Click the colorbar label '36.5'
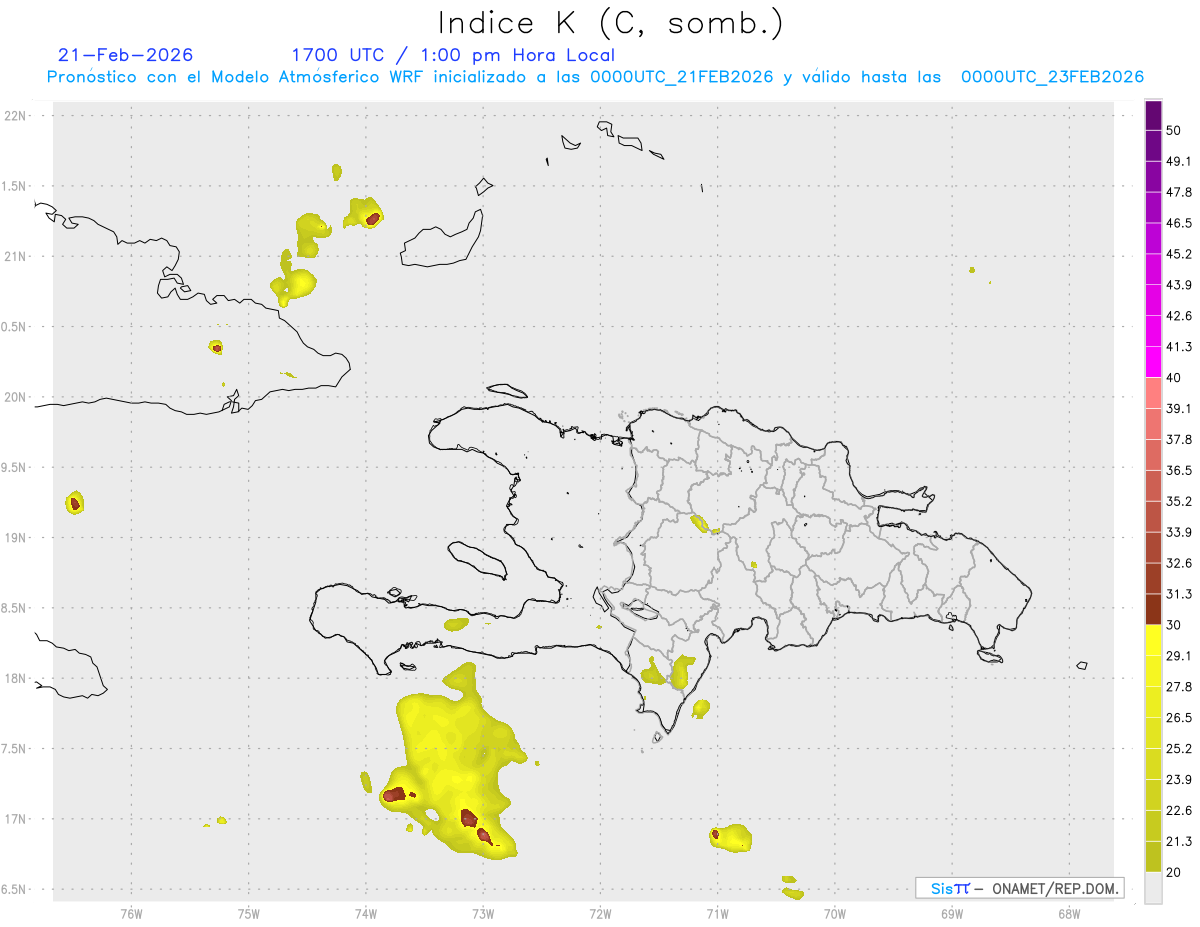 (1179, 470)
